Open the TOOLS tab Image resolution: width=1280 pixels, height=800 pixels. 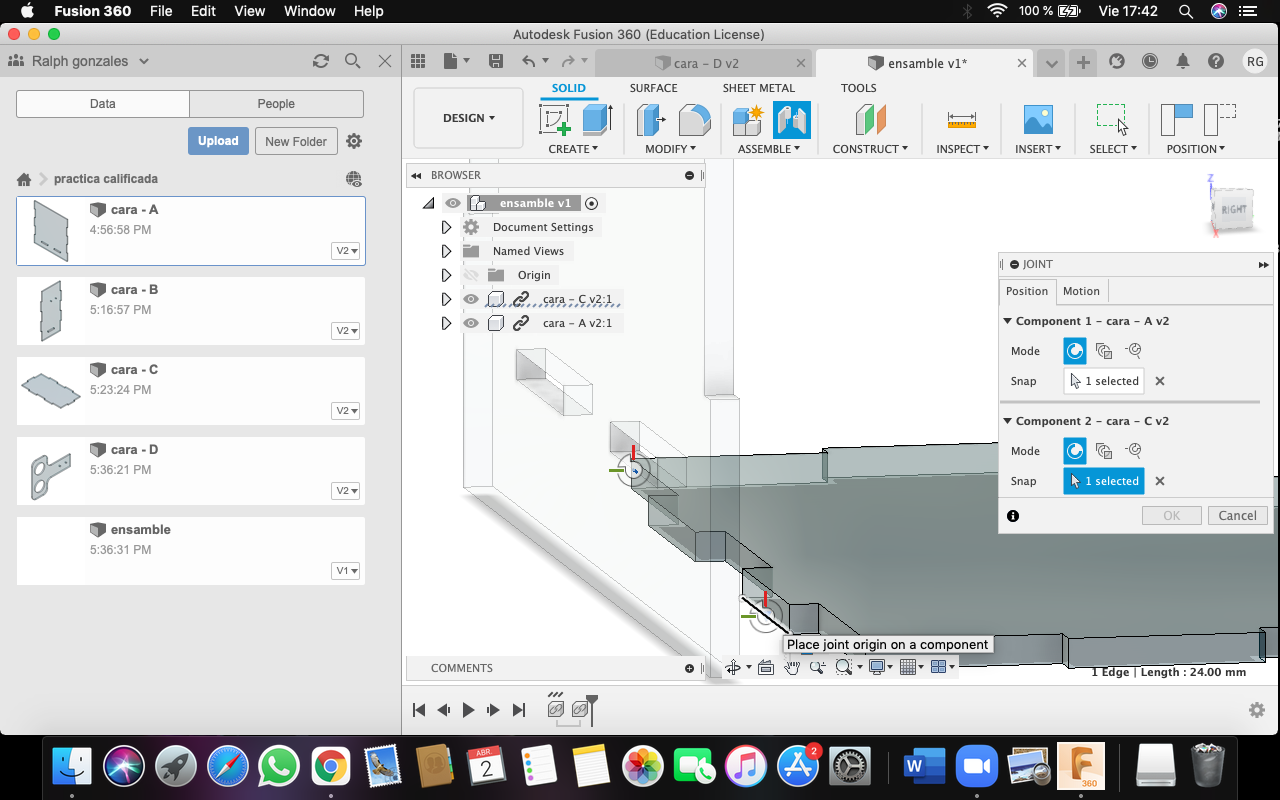(858, 88)
